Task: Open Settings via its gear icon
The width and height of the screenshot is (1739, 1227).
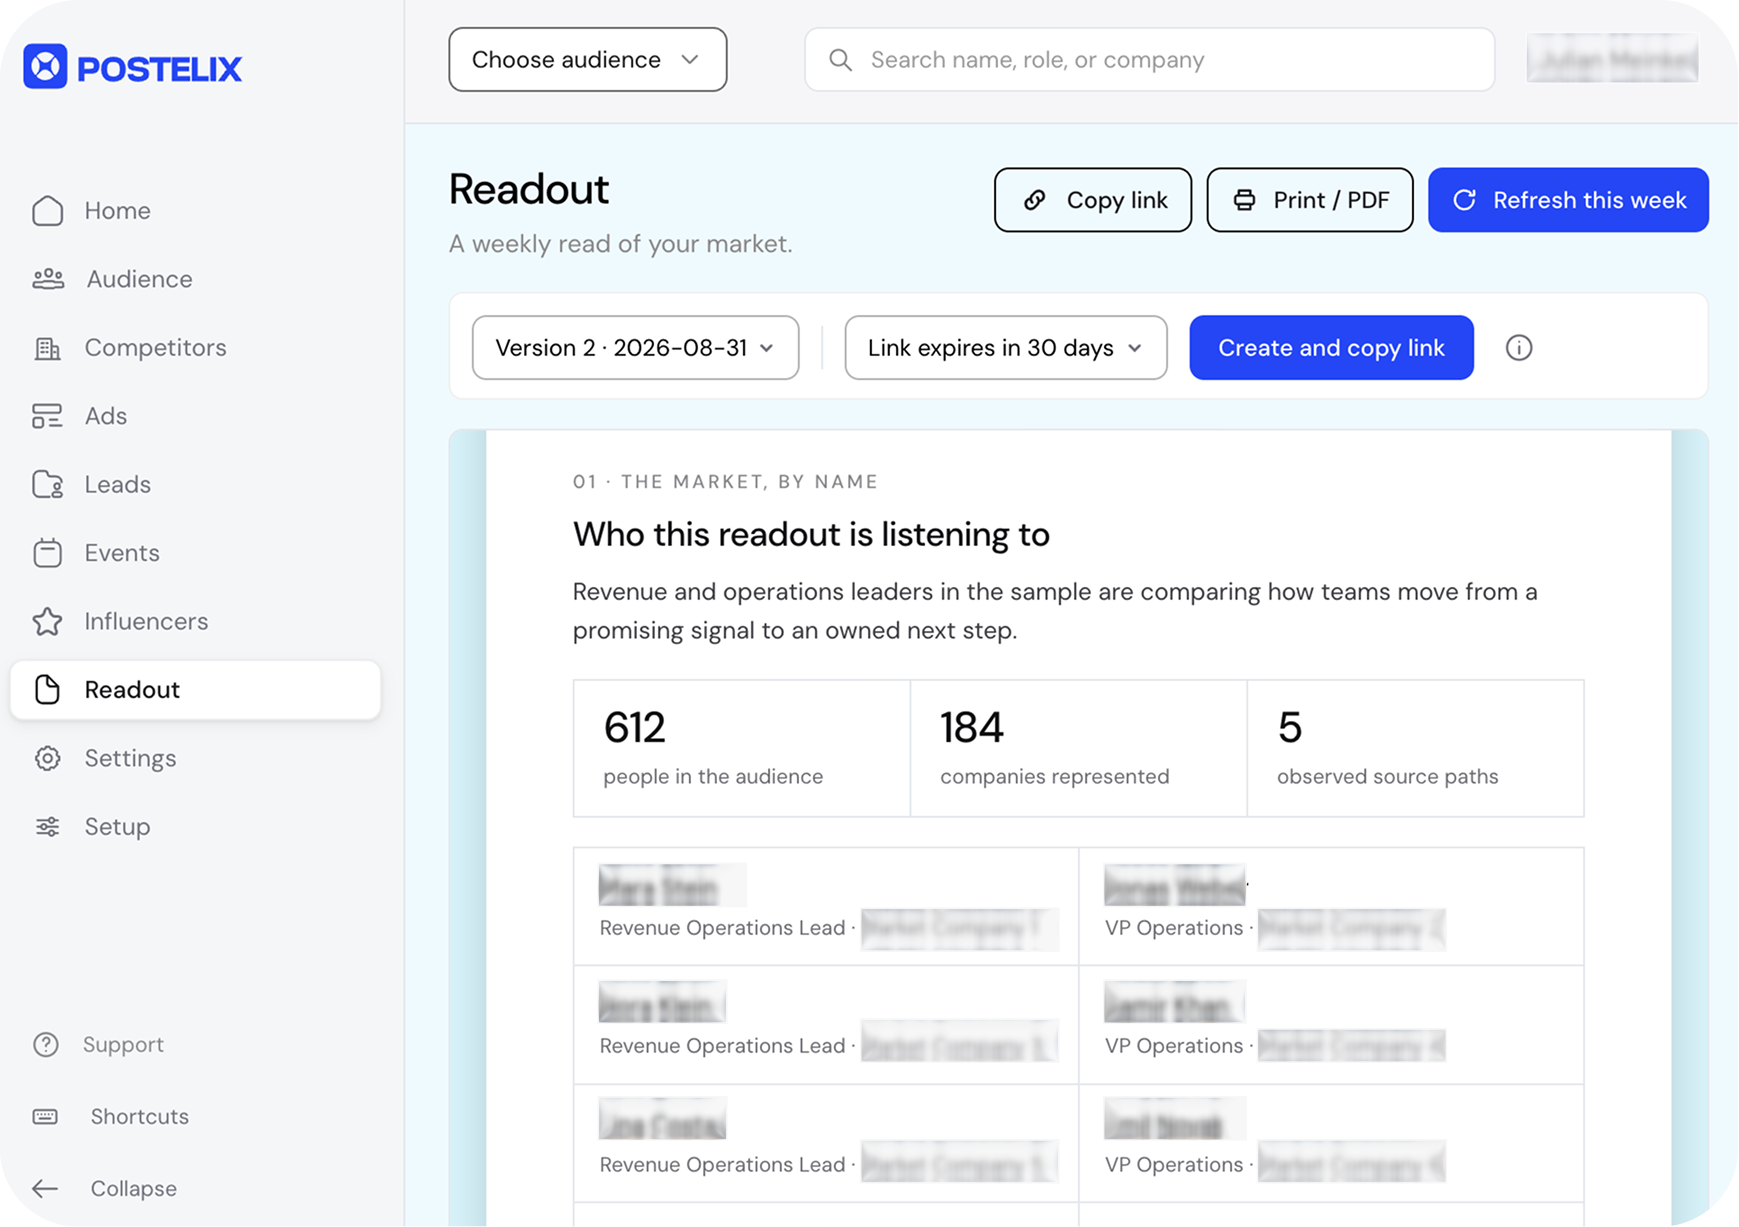Action: coord(47,758)
